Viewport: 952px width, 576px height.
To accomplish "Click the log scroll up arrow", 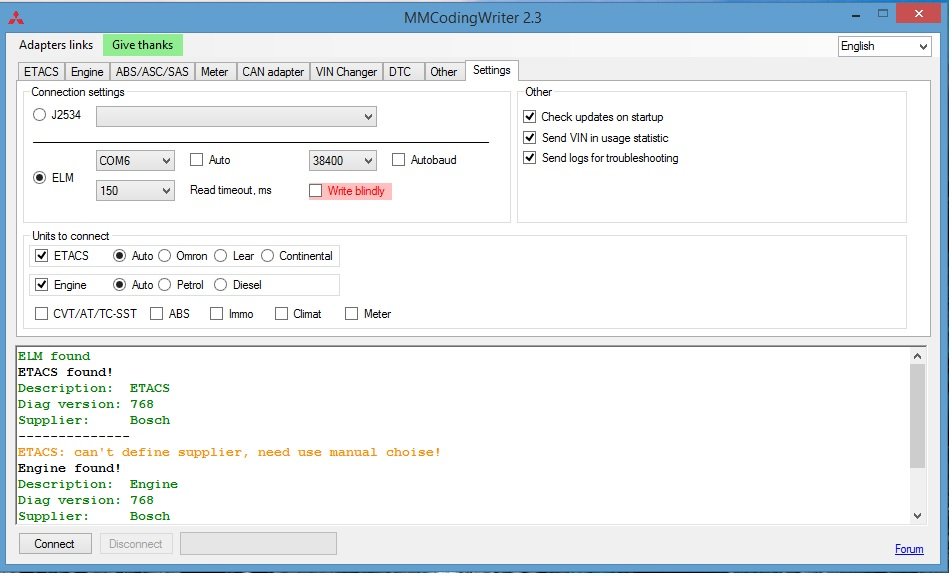I will coord(917,356).
